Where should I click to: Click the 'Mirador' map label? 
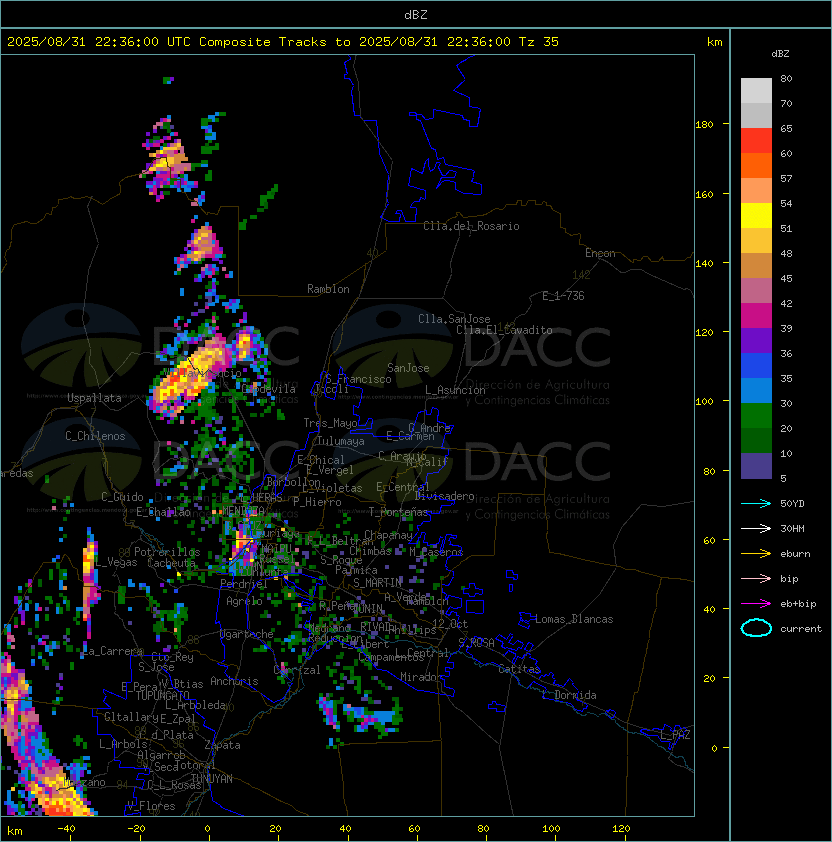point(422,677)
